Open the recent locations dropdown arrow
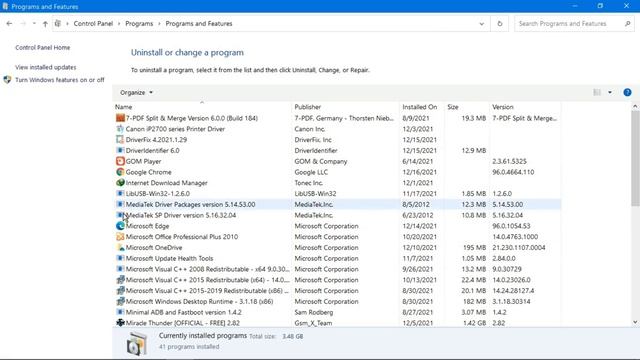Viewport: 640px width, 360px height. 34,24
